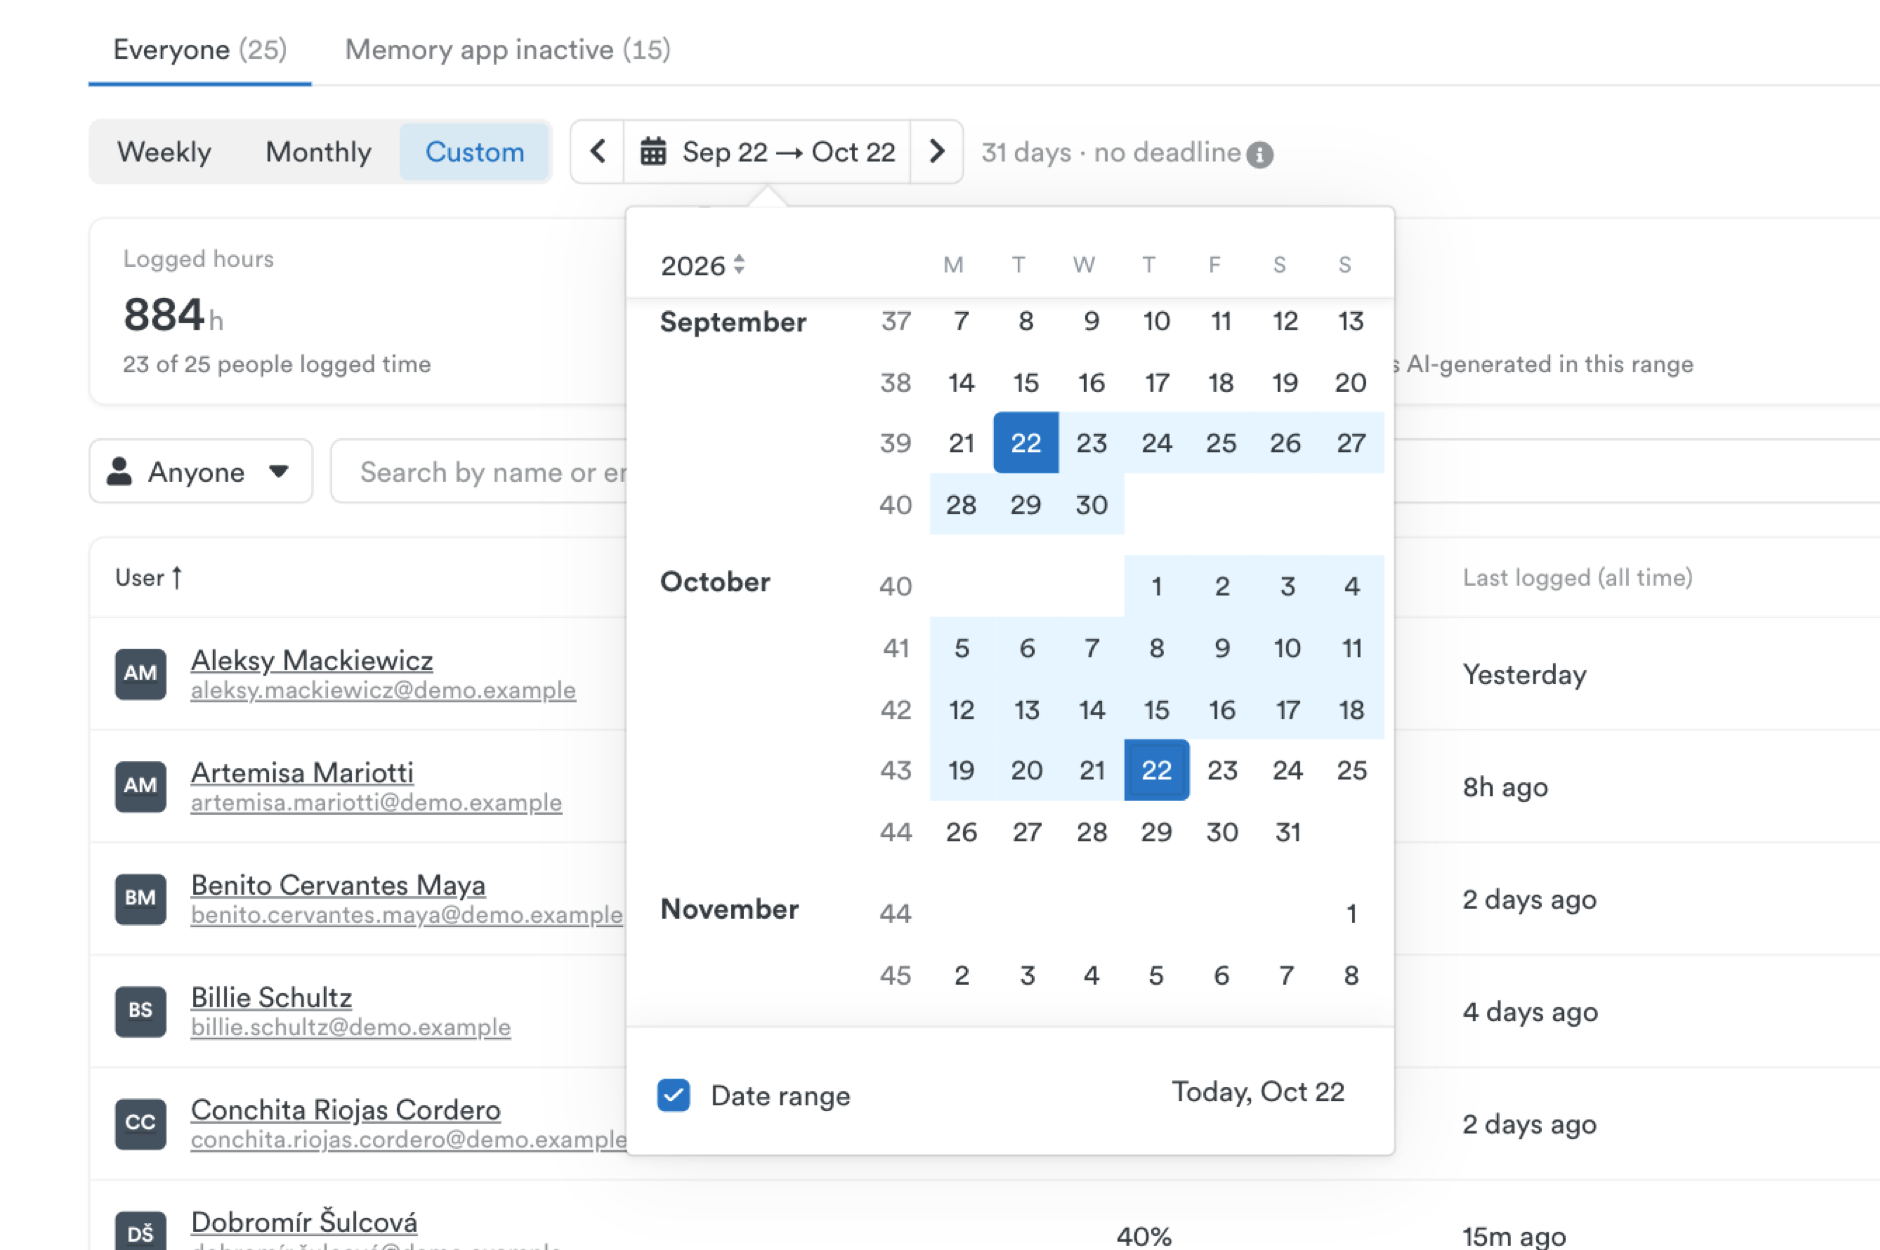Viewport: 1880px width, 1250px height.
Task: Click Aleksy Mackiewicz's AM avatar
Action: point(140,674)
